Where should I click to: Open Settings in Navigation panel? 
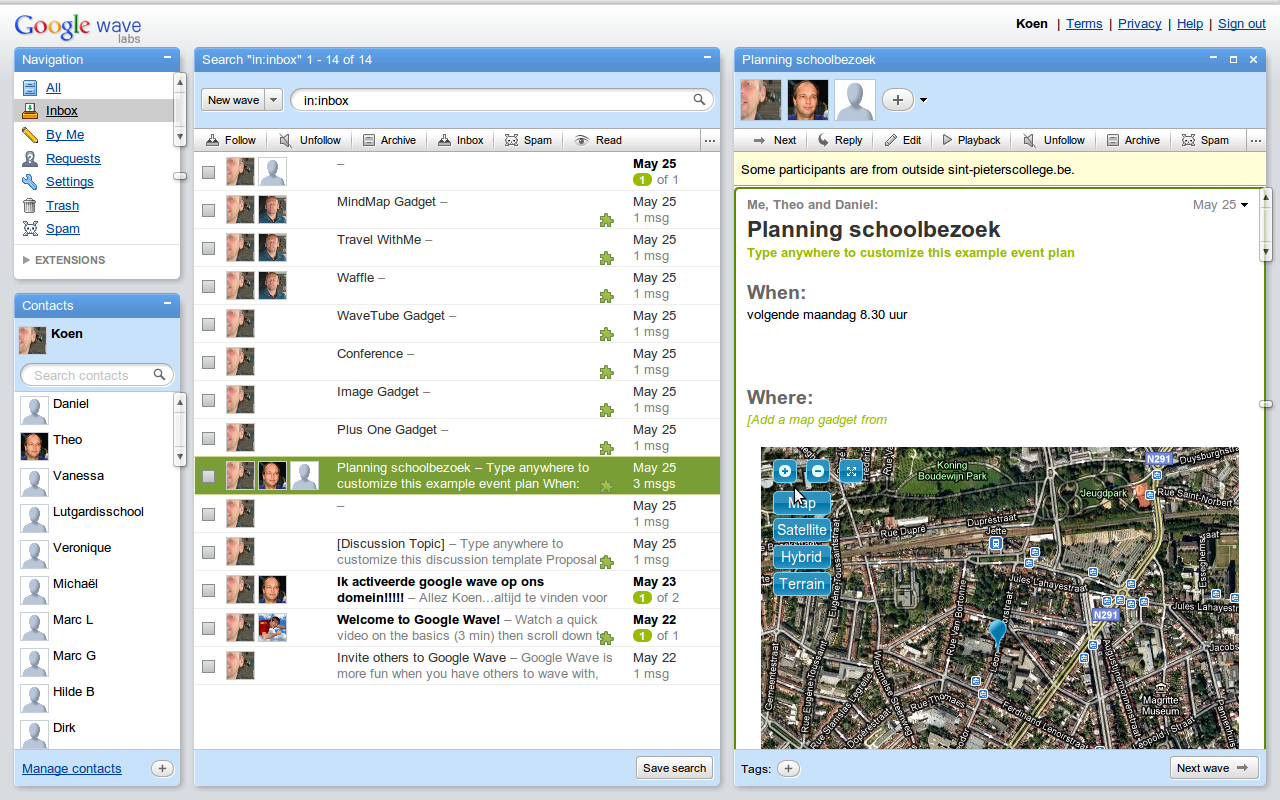[x=69, y=182]
